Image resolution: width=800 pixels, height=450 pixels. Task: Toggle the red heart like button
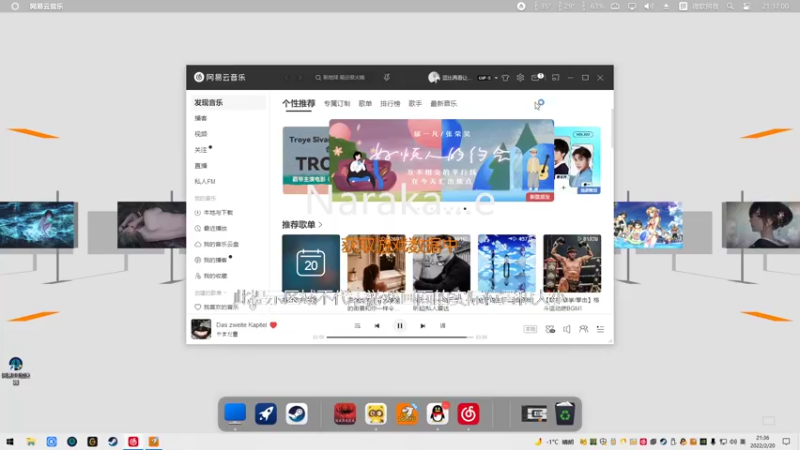[x=273, y=325]
